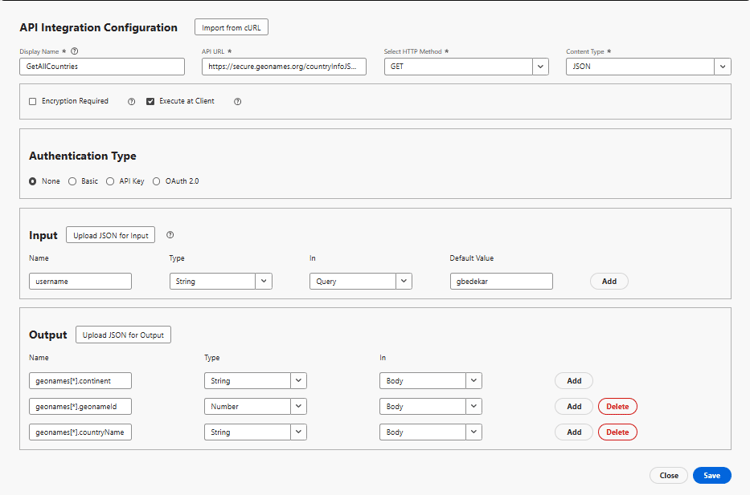This screenshot has width=750, height=495.
Task: Open help icon beside Encryption Required
Action: 132,101
